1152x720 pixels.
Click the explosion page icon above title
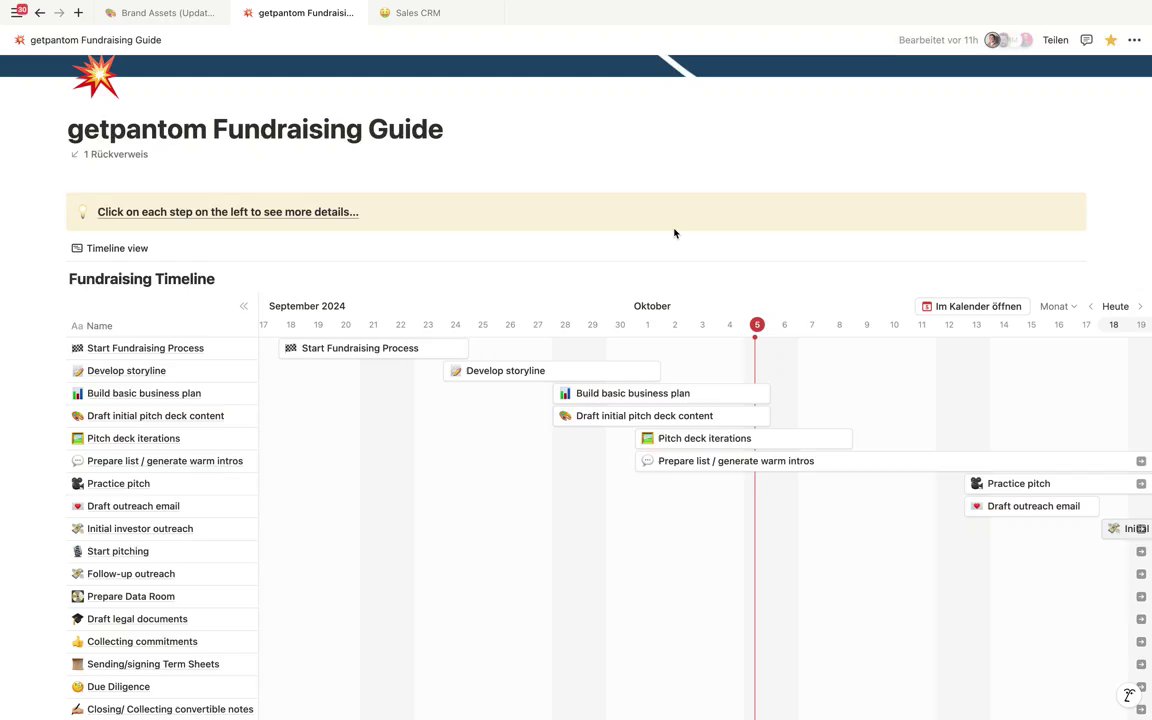(96, 77)
